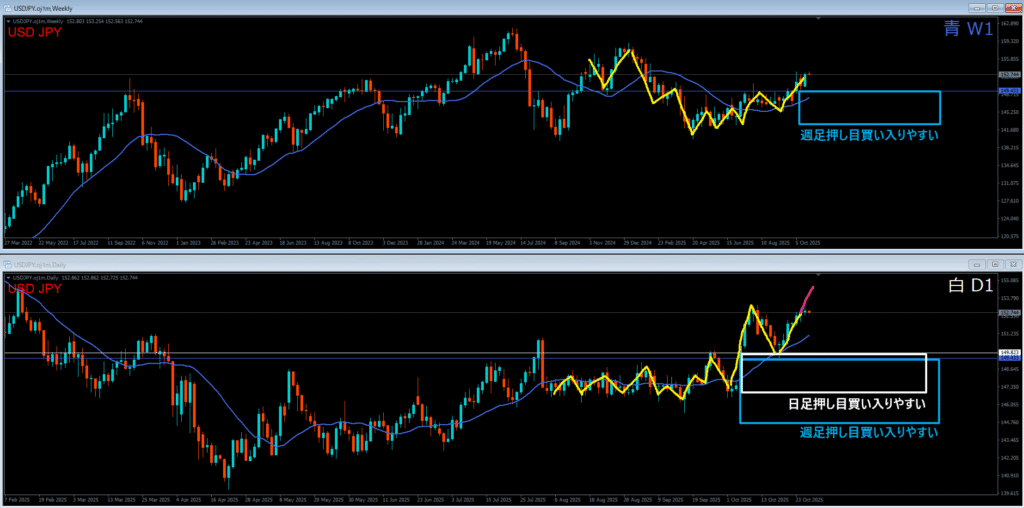Screen dimensions: 1024x508
Task: Click the chart shift triangle atop the Weekly chart
Action: click(818, 19)
